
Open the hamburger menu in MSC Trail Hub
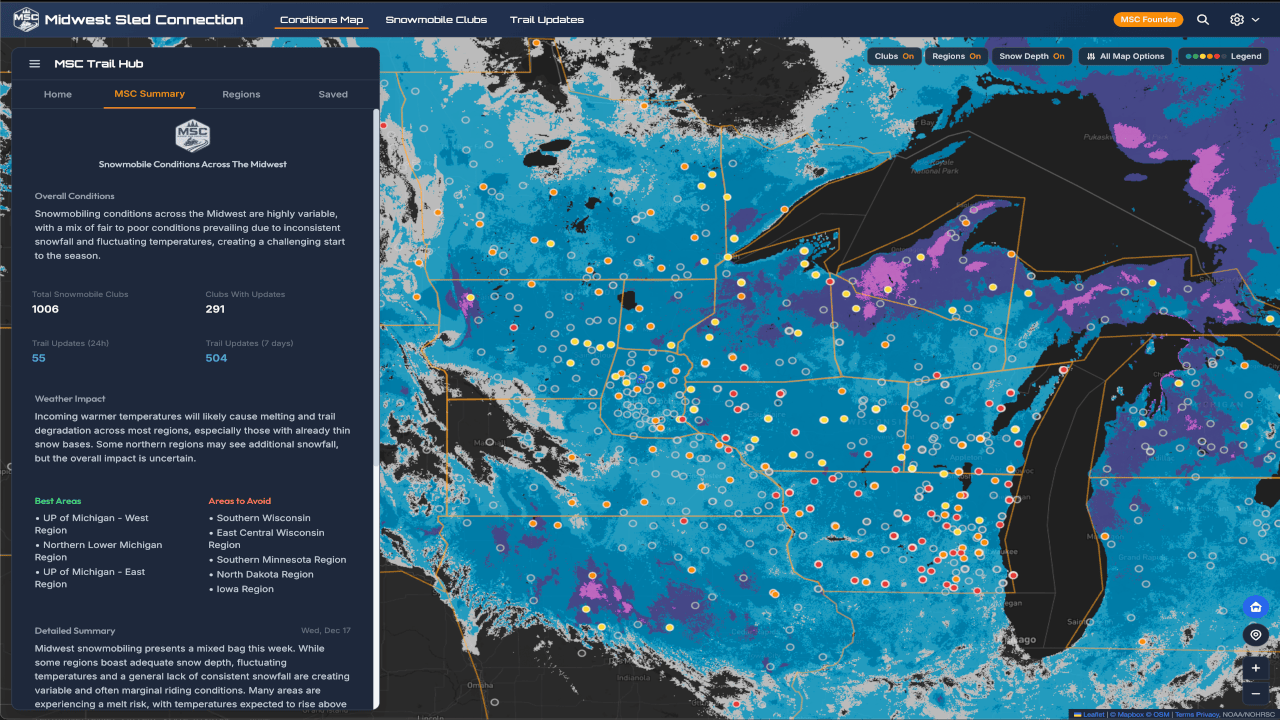click(x=35, y=64)
